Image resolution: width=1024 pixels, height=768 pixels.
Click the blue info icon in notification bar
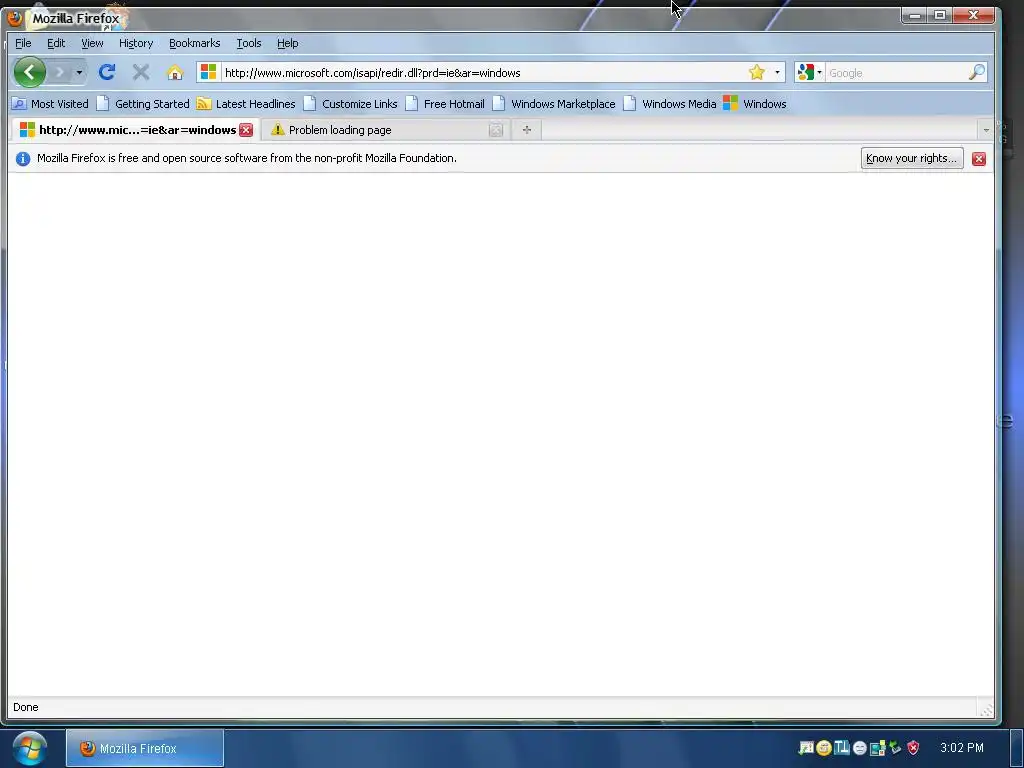click(23, 159)
